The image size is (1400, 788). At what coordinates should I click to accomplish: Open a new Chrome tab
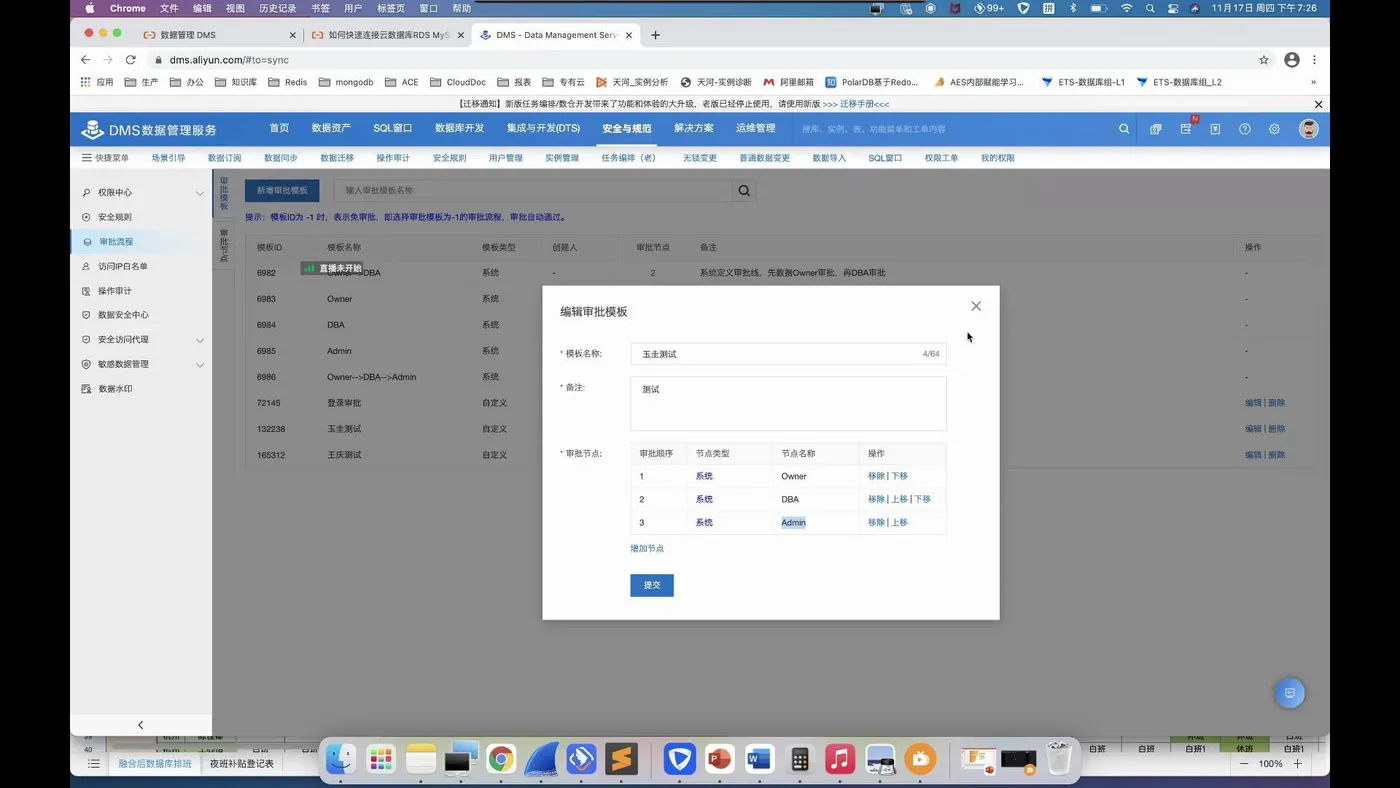[x=655, y=35]
